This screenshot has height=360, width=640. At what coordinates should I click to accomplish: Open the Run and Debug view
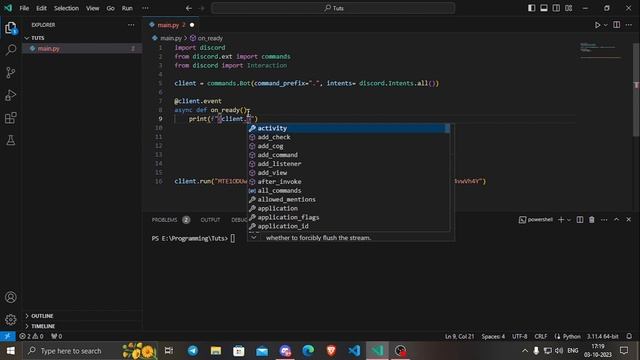pyautogui.click(x=11, y=95)
